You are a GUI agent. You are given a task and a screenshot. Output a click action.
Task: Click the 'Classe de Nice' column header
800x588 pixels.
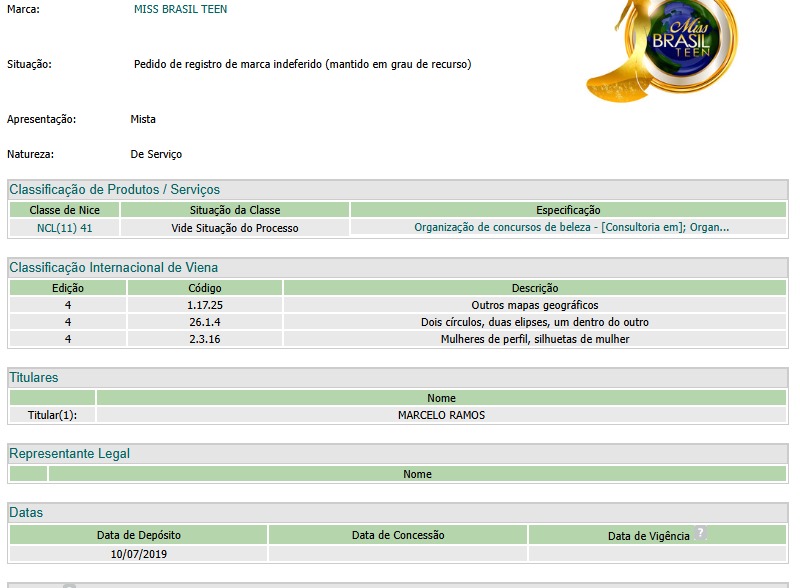[64, 210]
